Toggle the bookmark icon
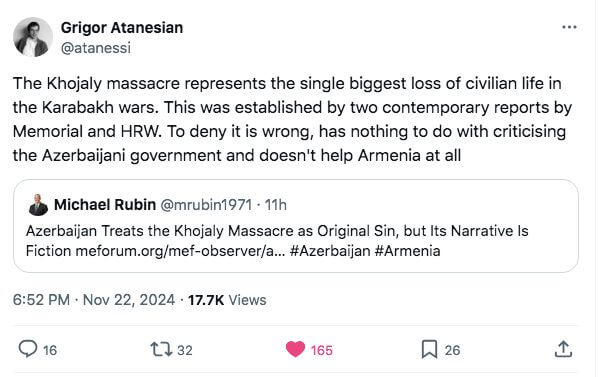 tap(429, 349)
